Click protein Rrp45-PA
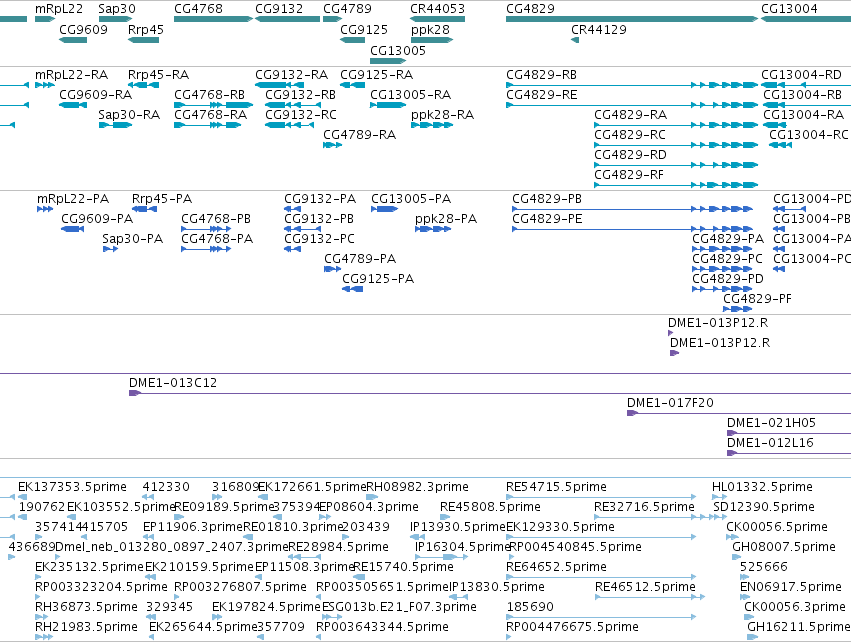 point(162,199)
